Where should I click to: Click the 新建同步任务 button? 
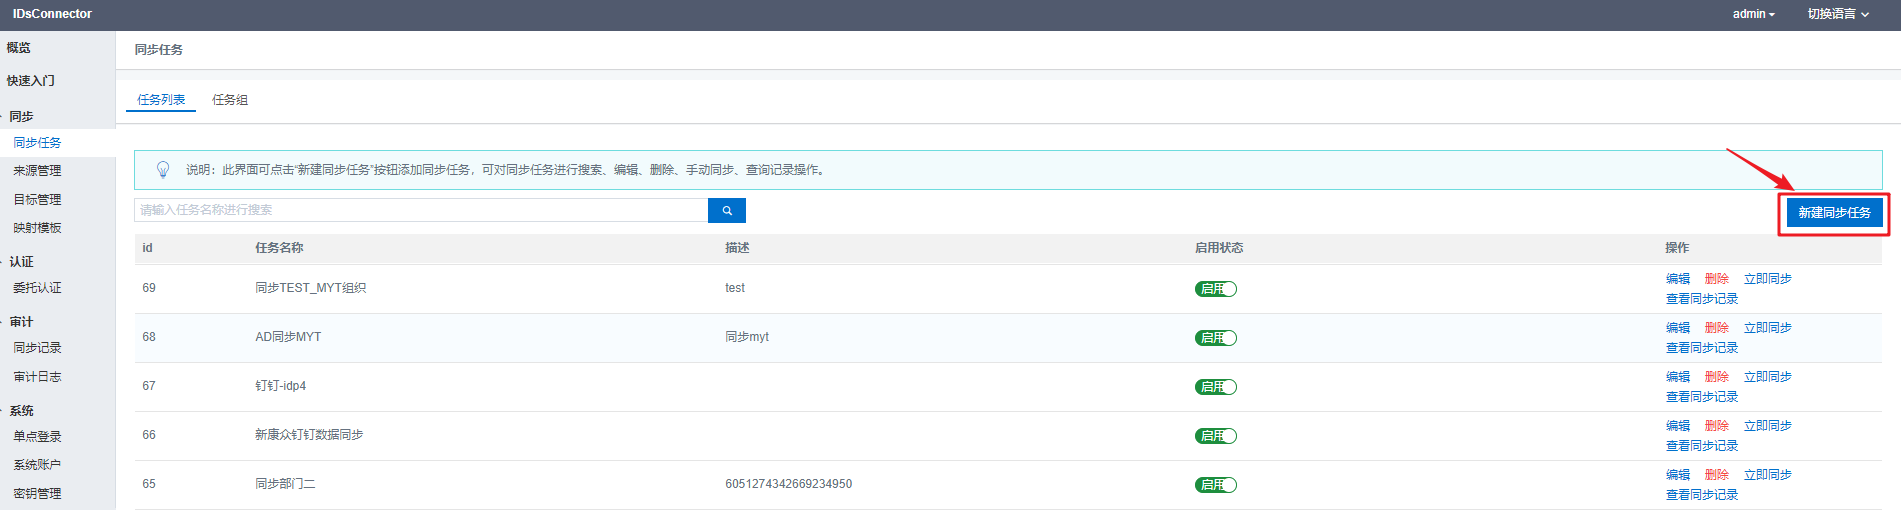click(x=1834, y=213)
